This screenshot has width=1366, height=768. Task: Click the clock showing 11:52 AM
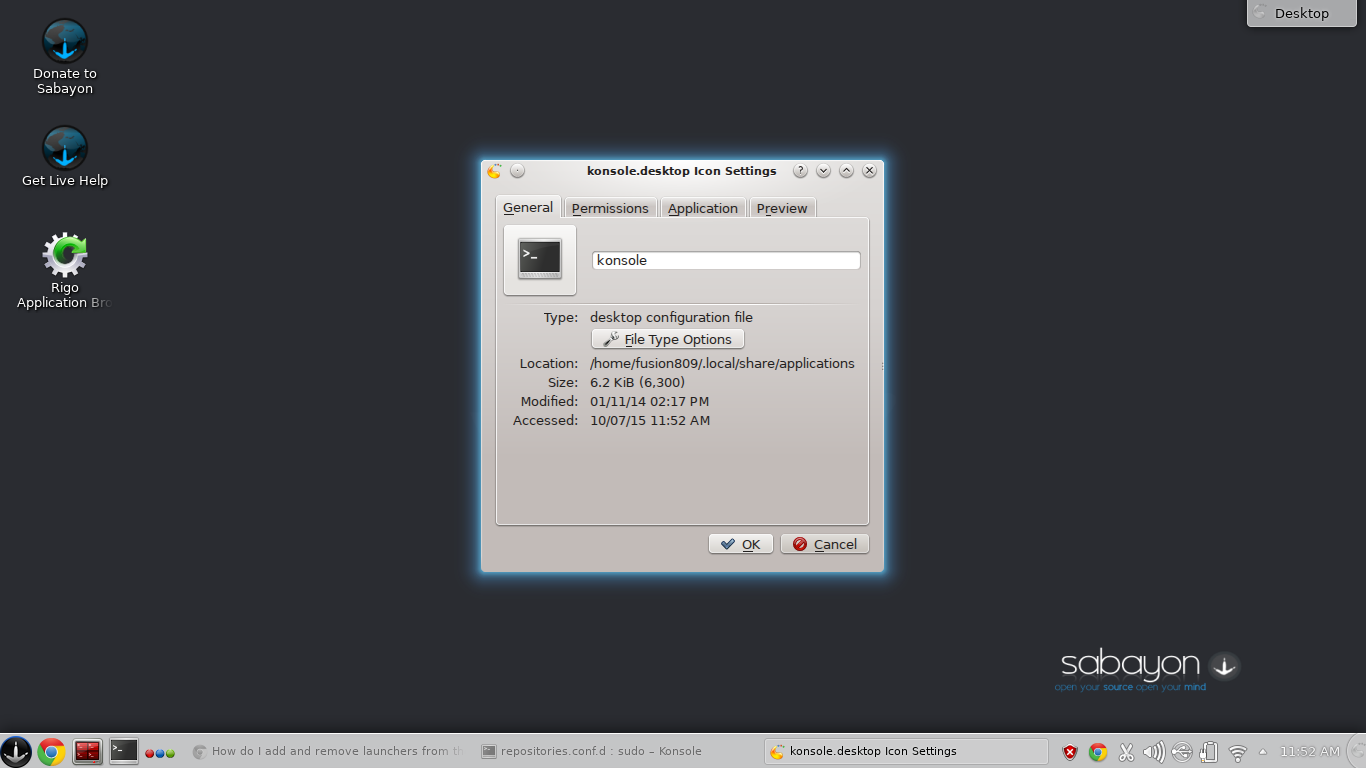click(x=1310, y=751)
